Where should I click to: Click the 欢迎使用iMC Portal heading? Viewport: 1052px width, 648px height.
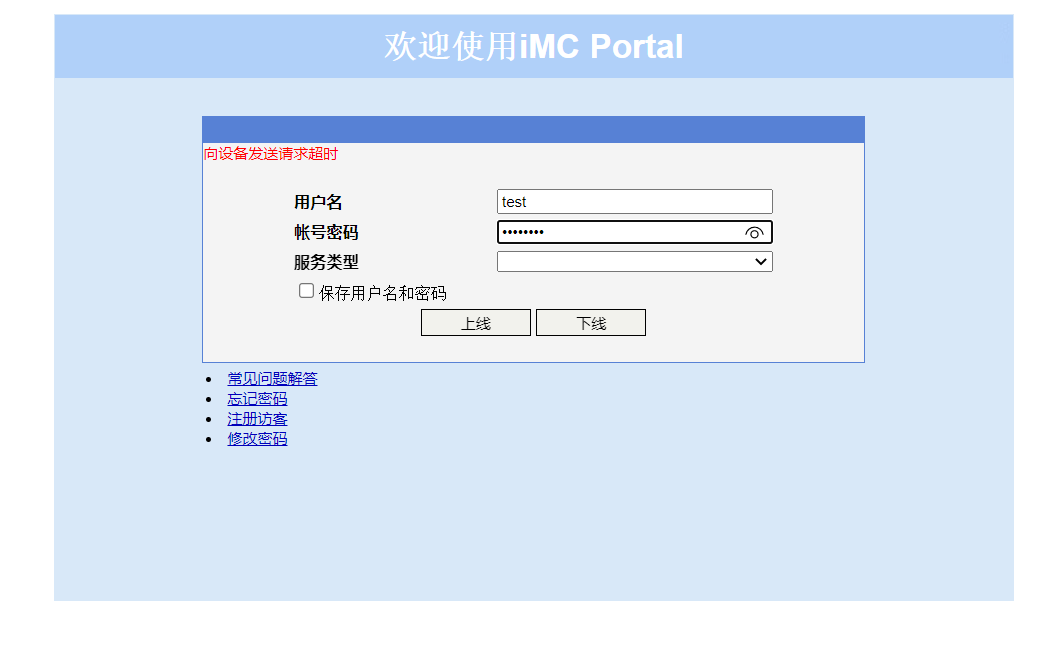(x=533, y=46)
